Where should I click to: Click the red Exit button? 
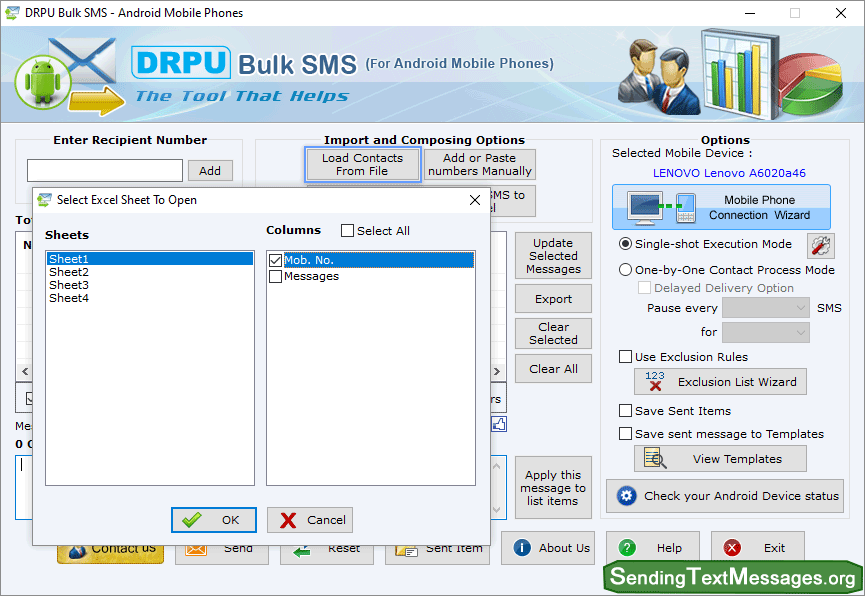(757, 548)
